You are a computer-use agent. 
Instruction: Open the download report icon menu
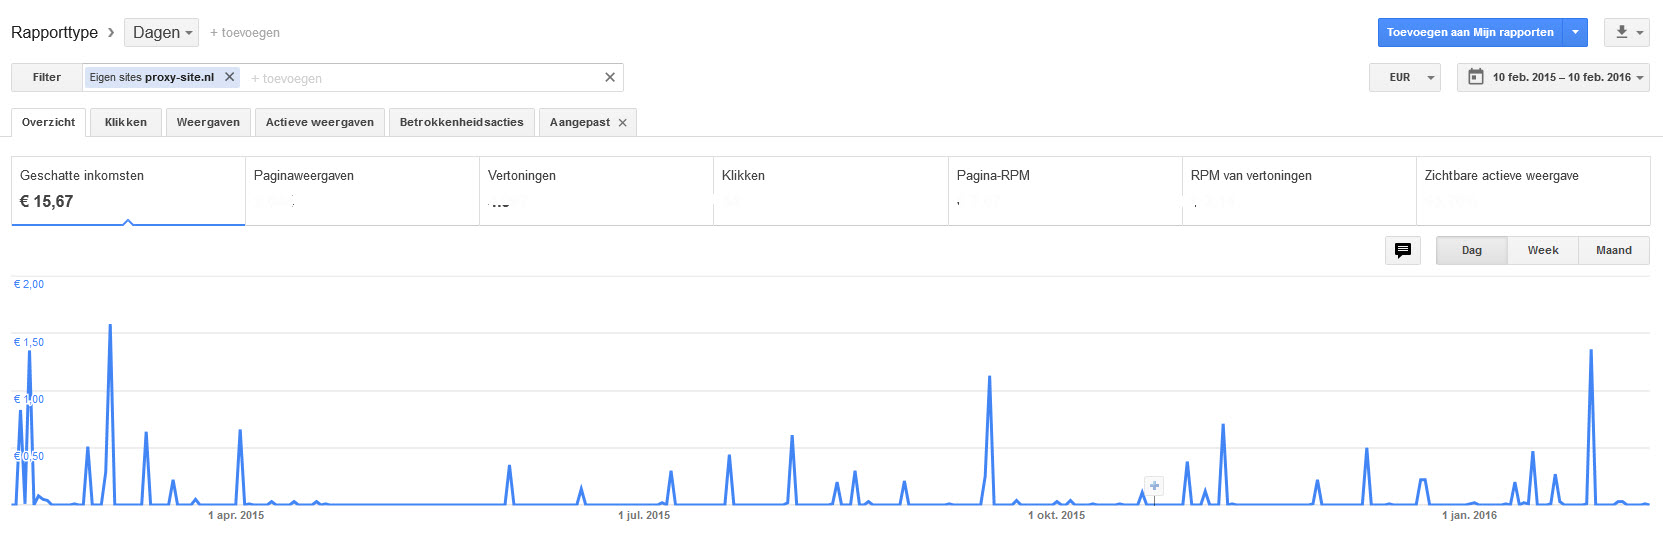[1627, 32]
